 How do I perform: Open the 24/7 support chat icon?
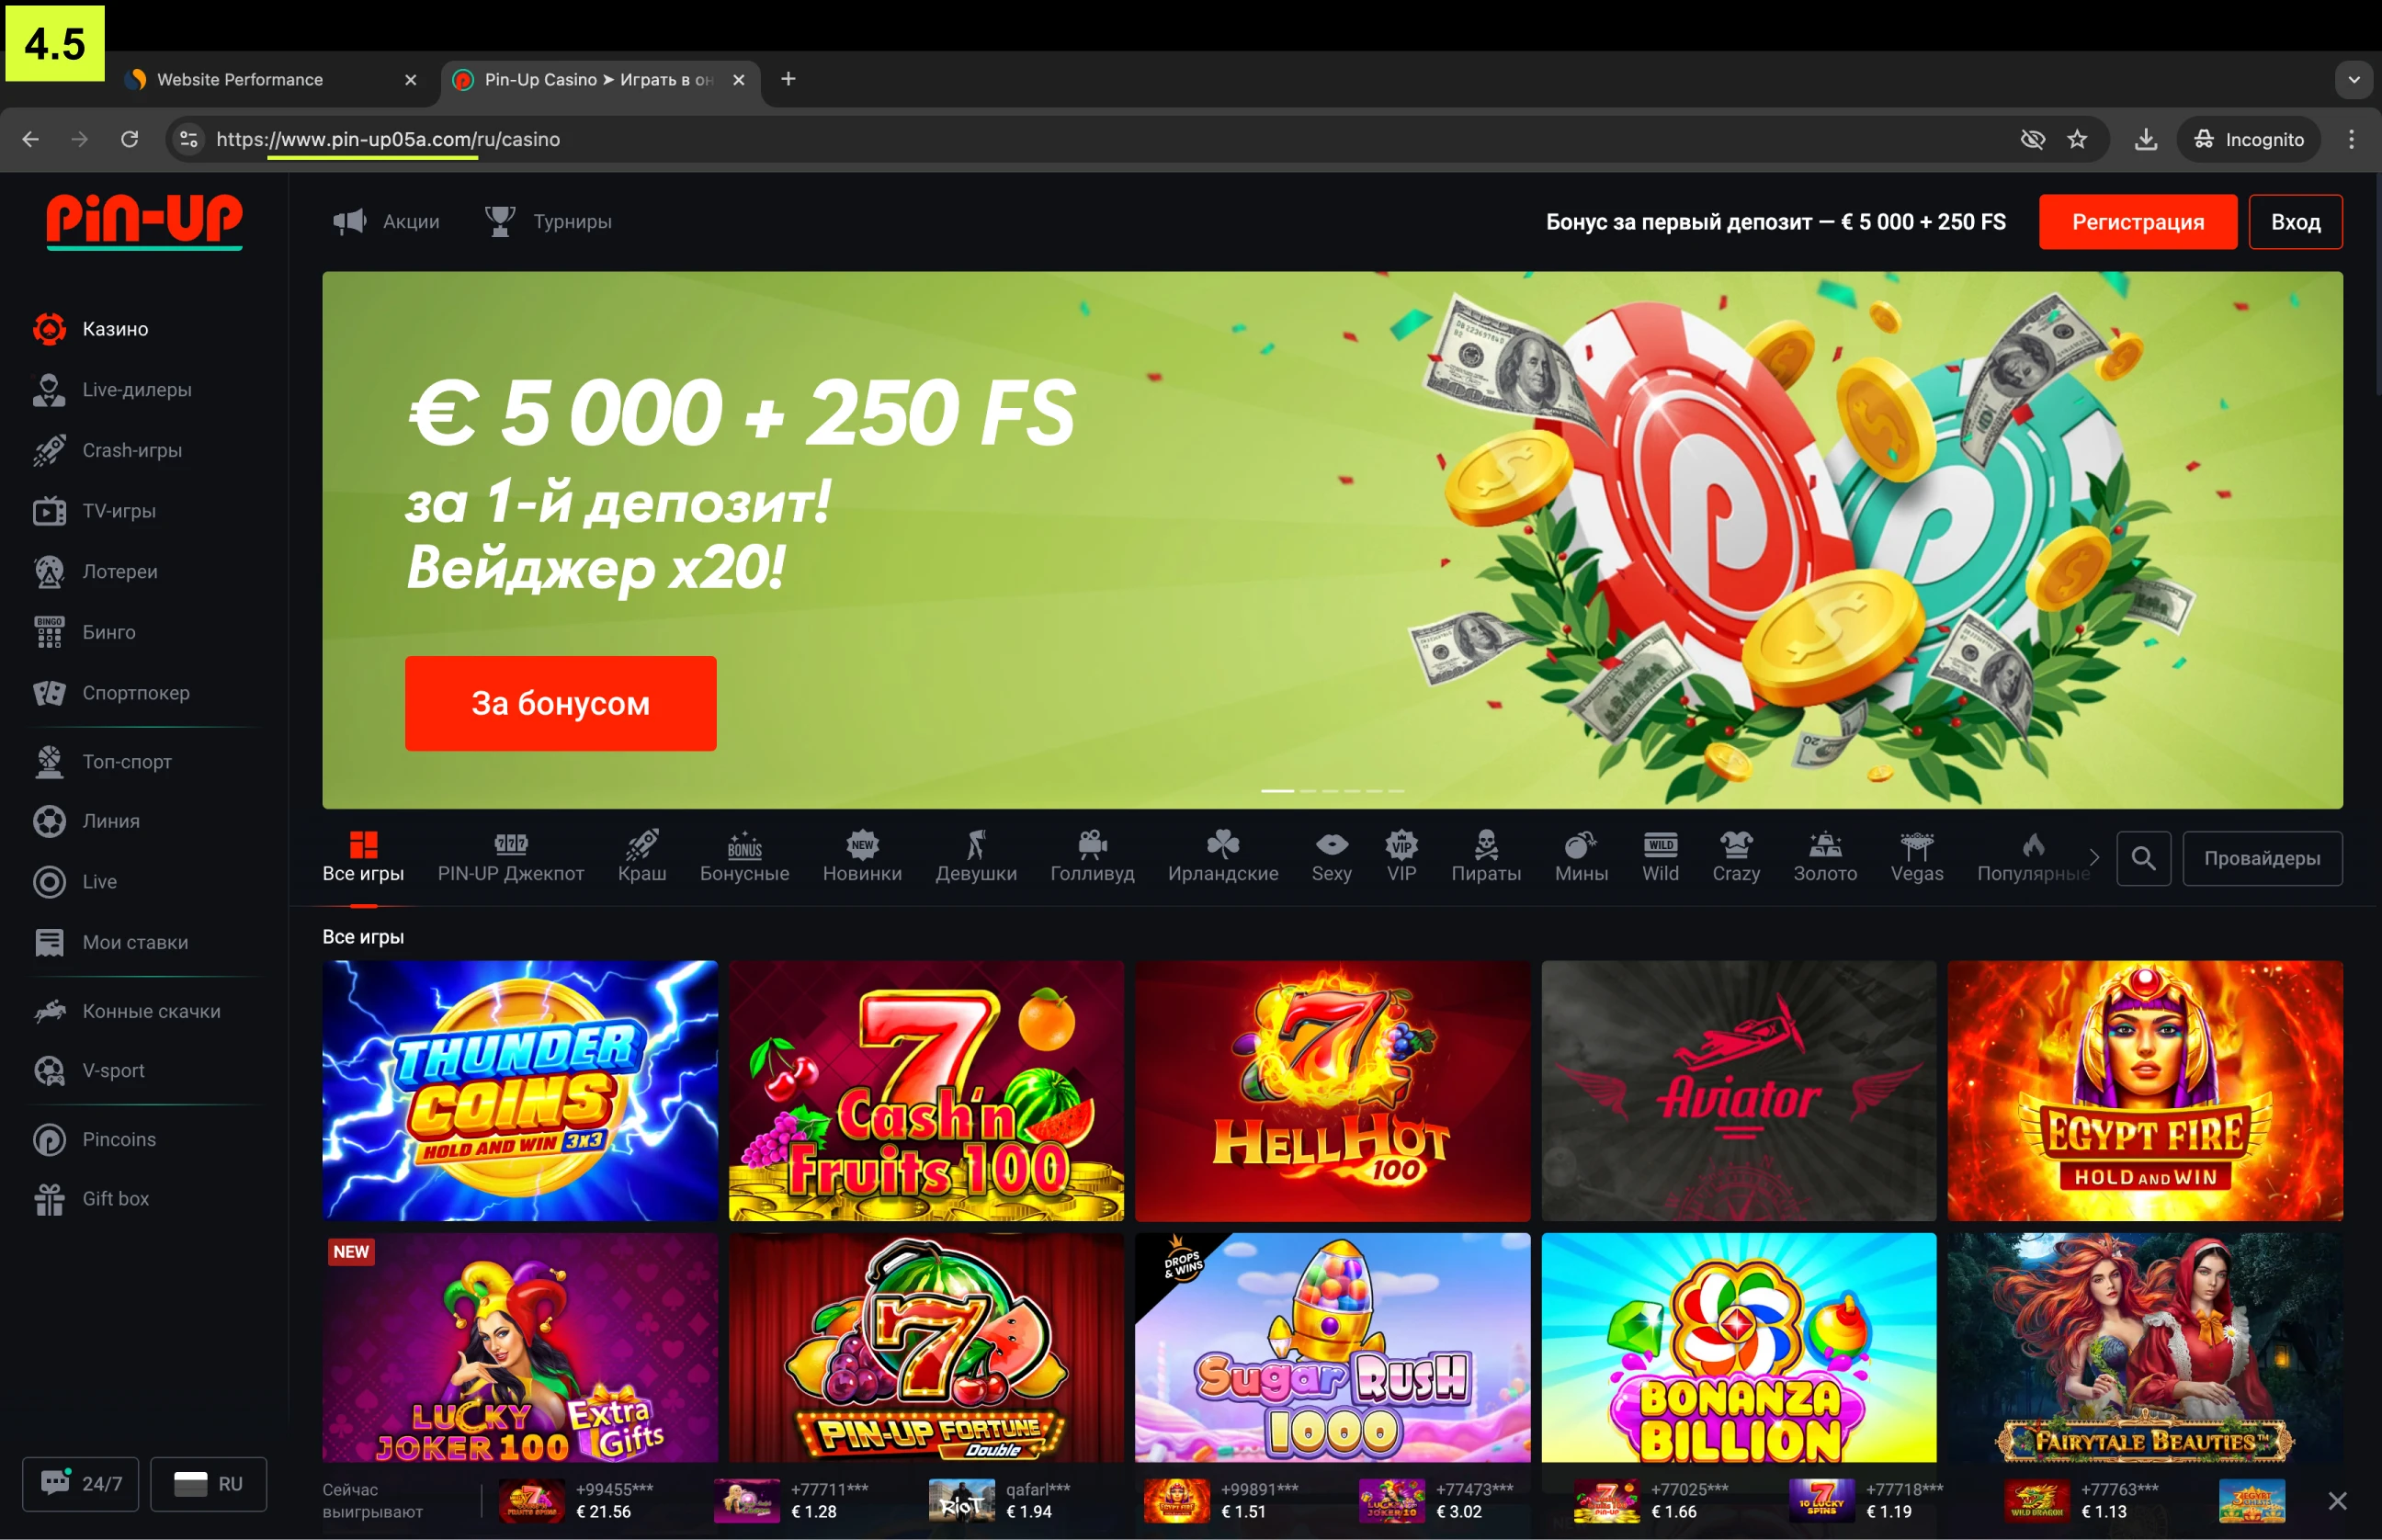coord(55,1482)
